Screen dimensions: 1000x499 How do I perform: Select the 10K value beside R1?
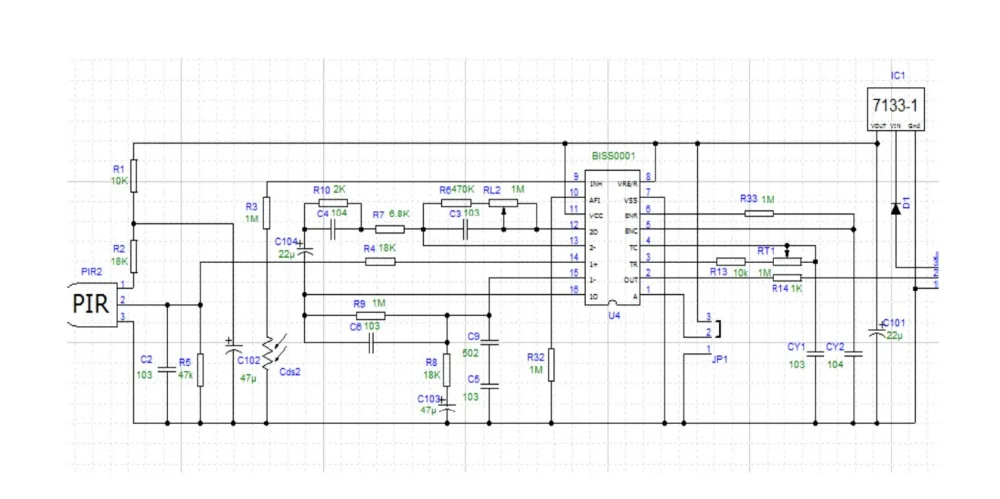121,181
